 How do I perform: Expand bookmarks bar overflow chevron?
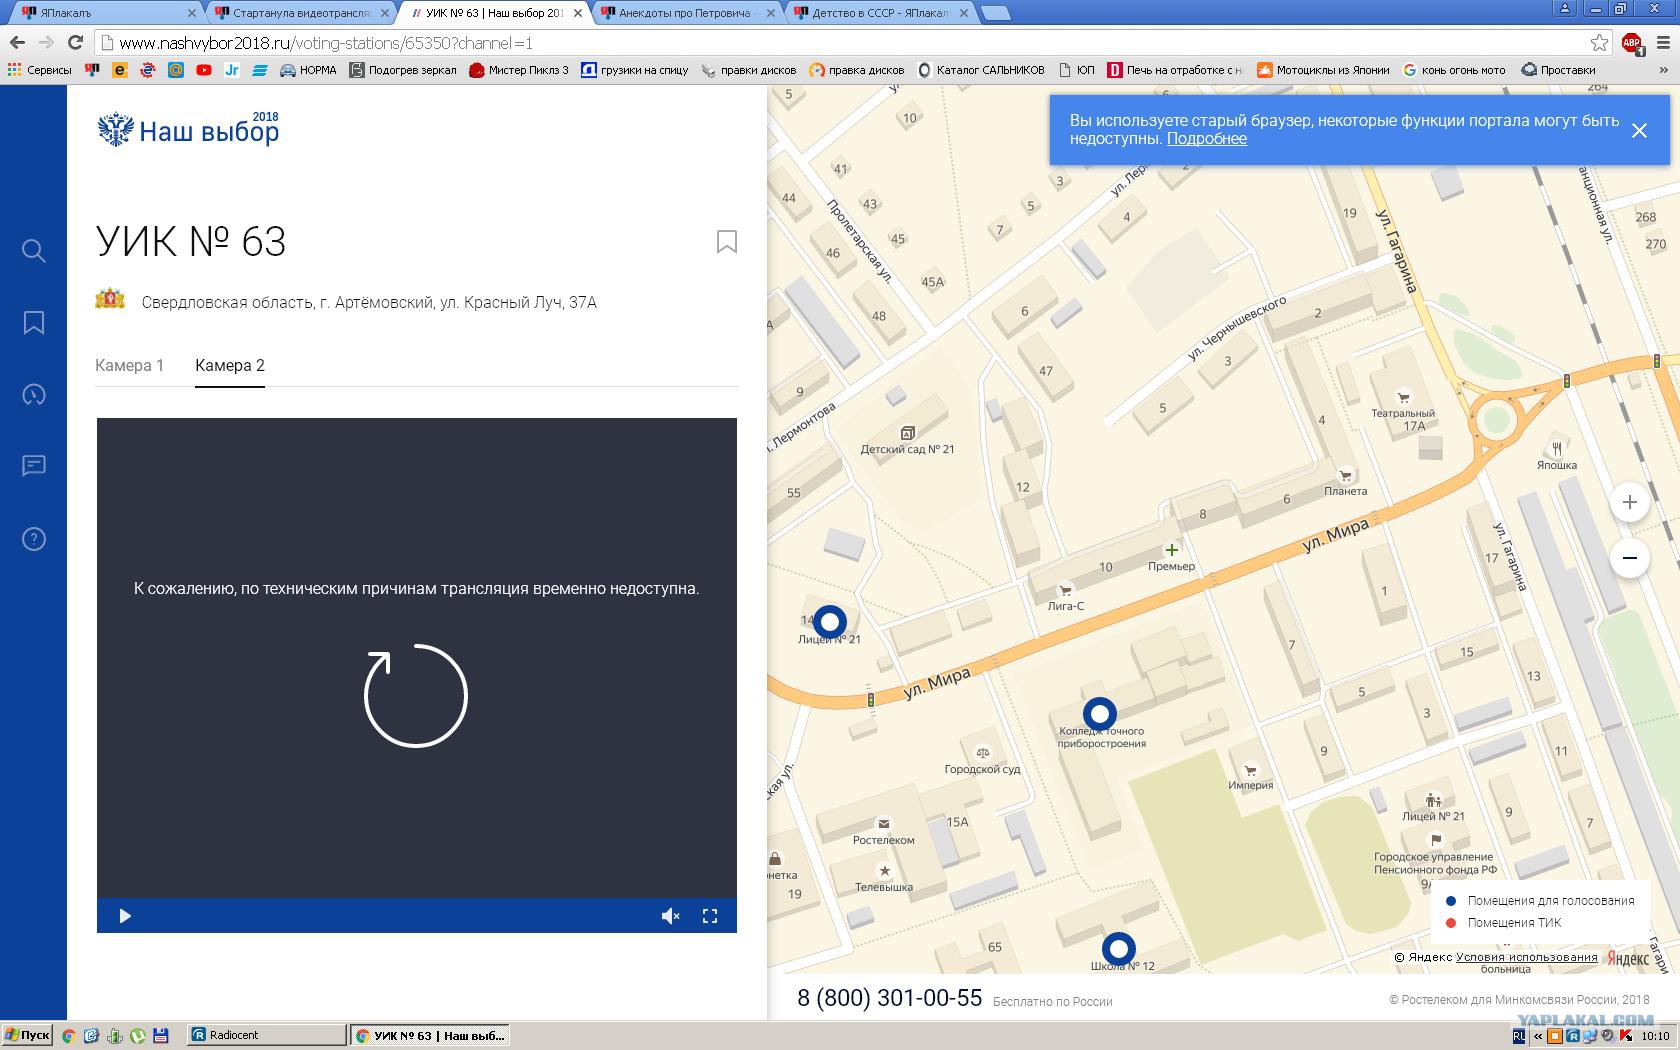[1665, 70]
